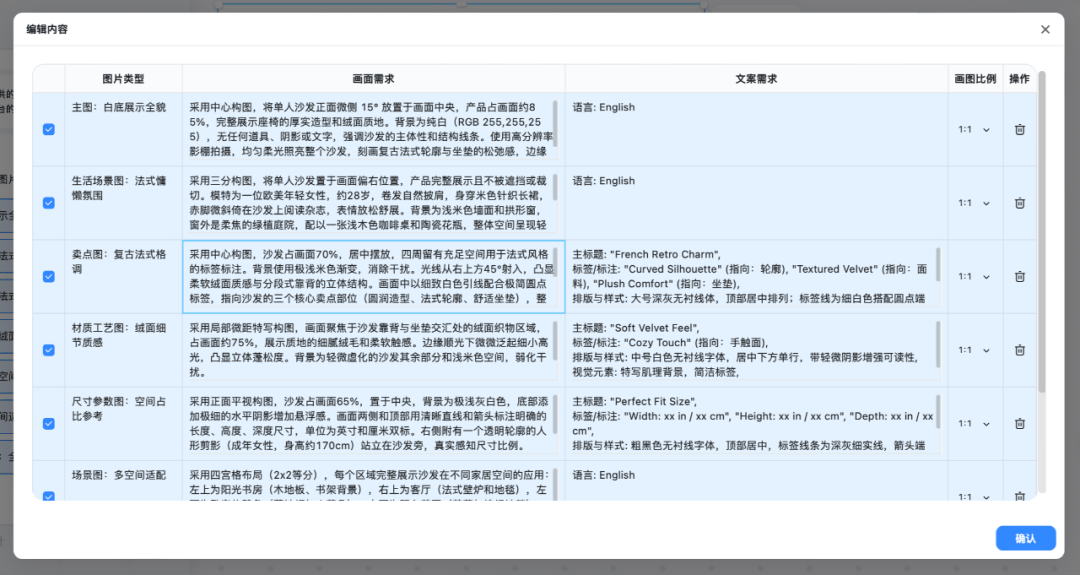This screenshot has height=575, width=1080.
Task: Delete the 尺寸参数图：空间占比参考 row
Action: tap(1019, 424)
